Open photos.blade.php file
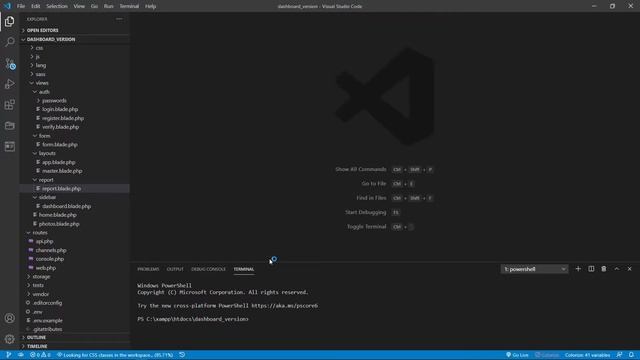Screen dimensions: 640x360 click(59, 224)
